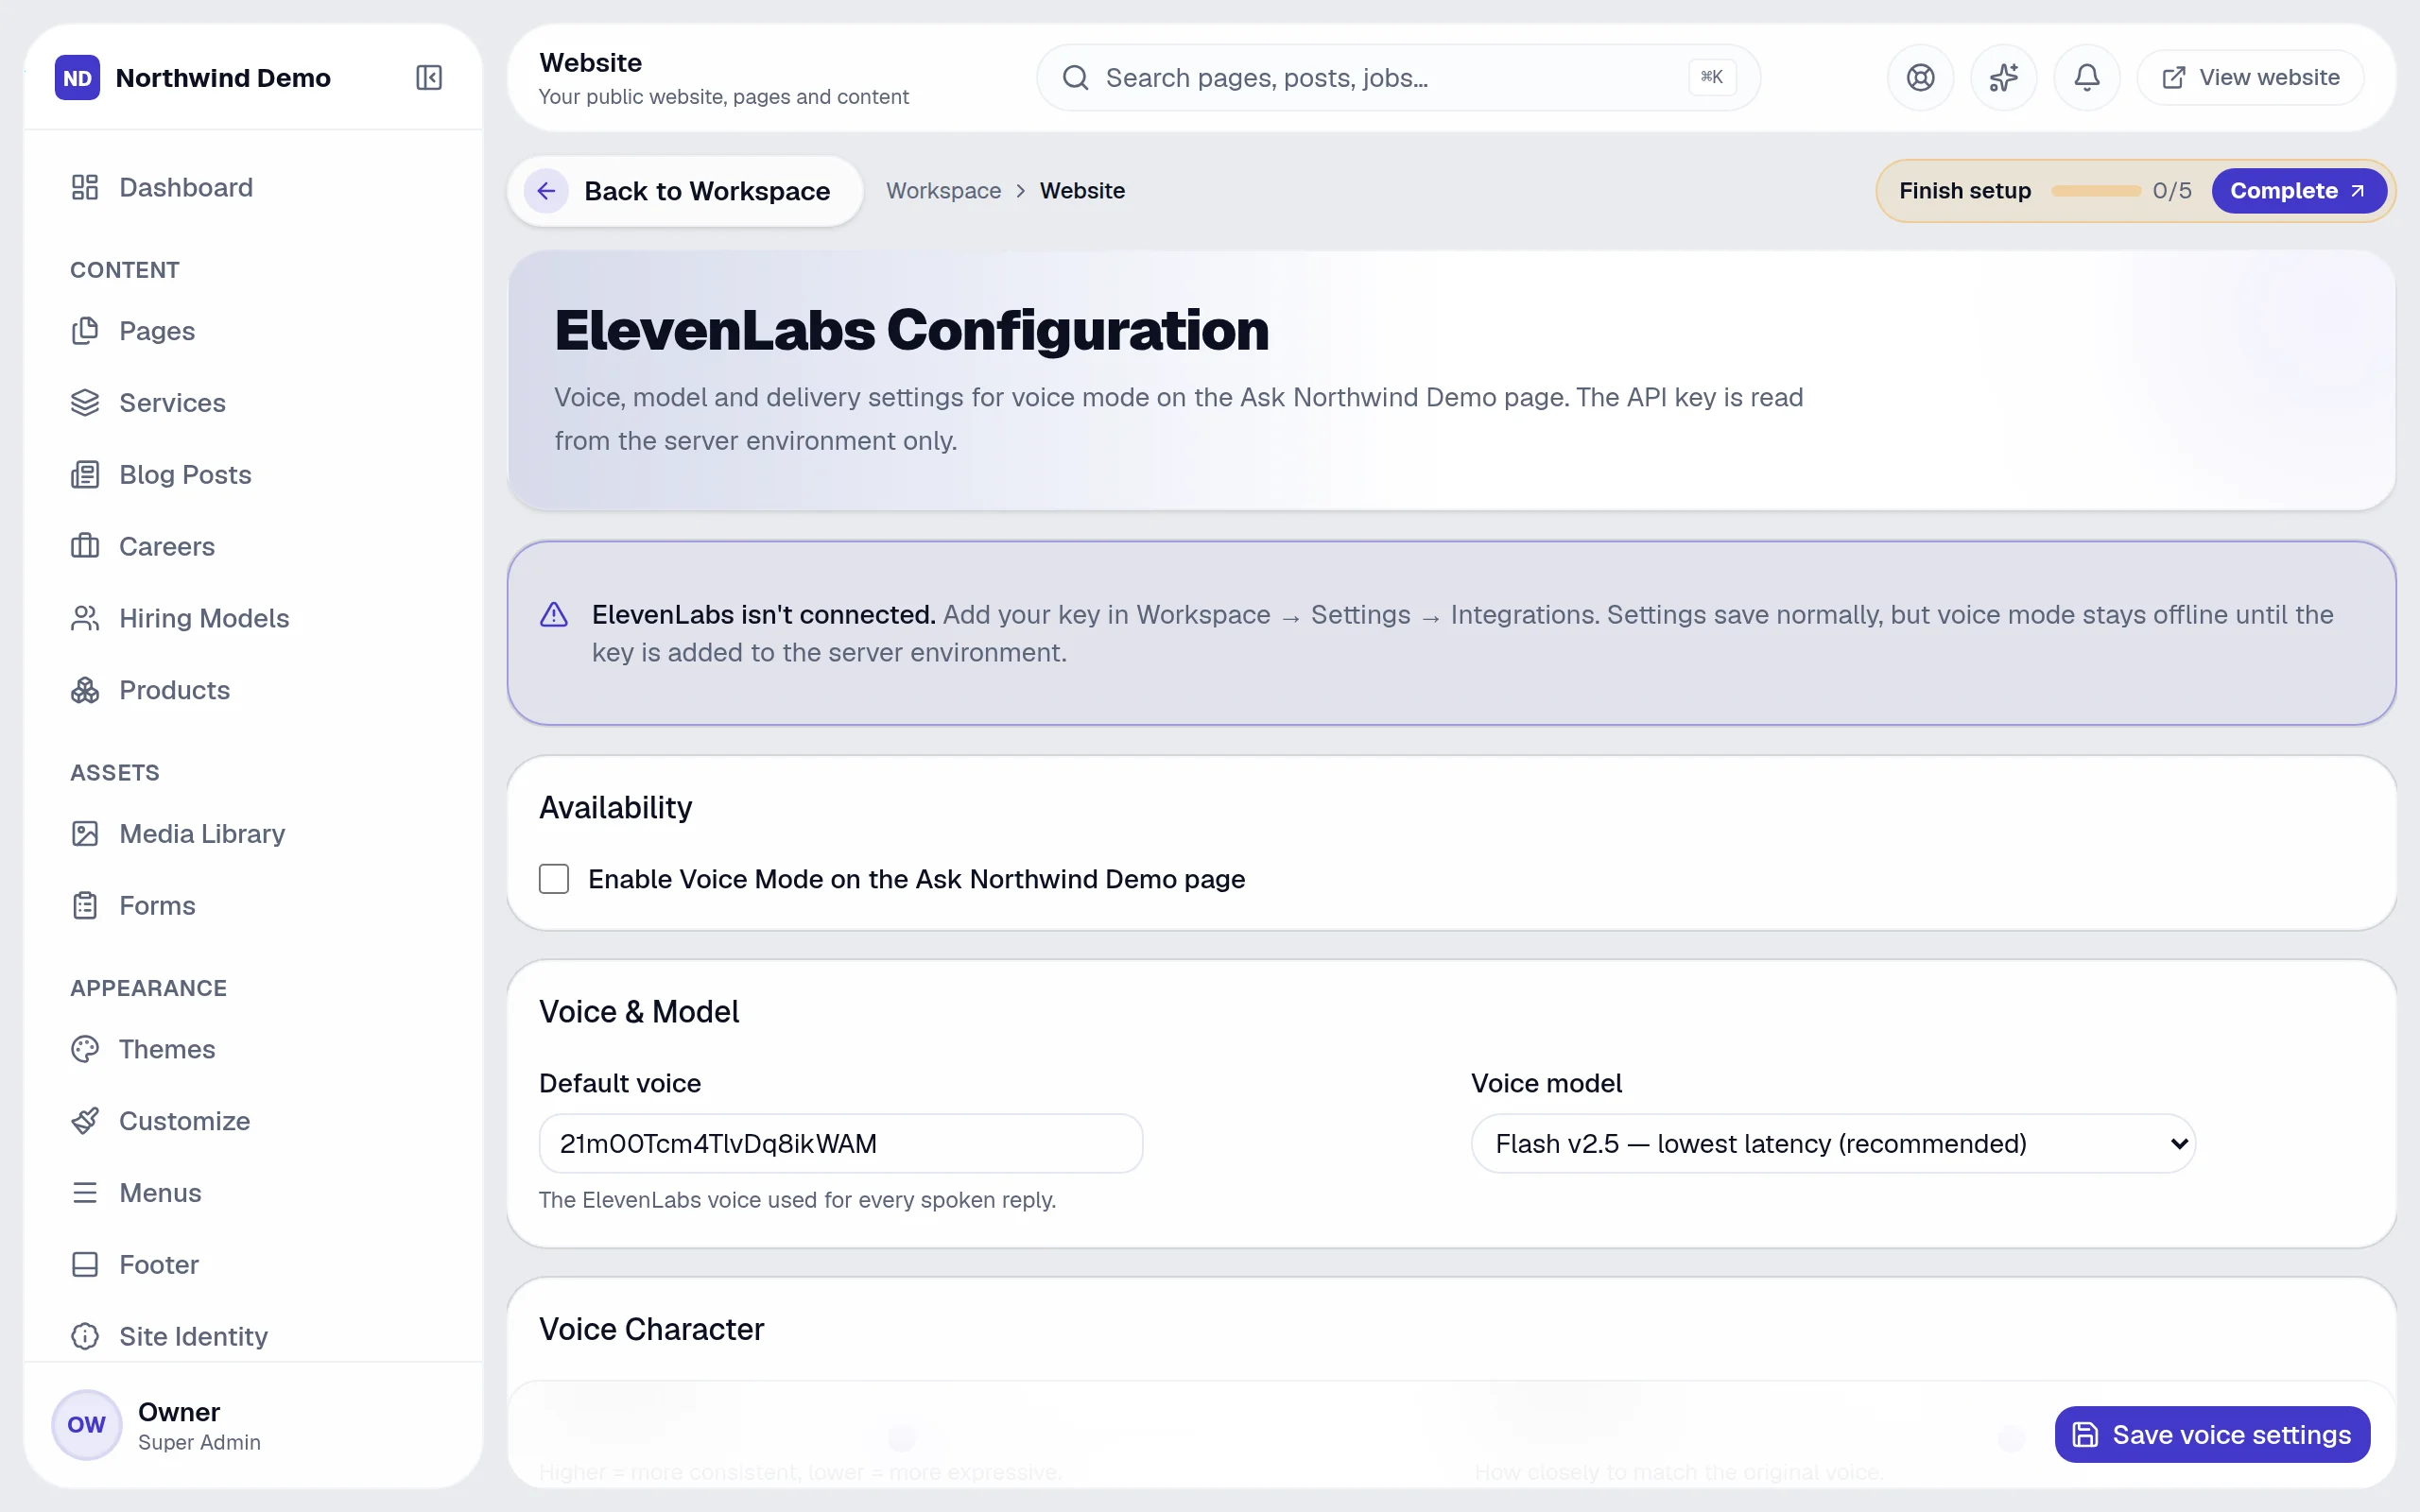Click the Default voice ID field
The image size is (2420, 1512).
(841, 1143)
